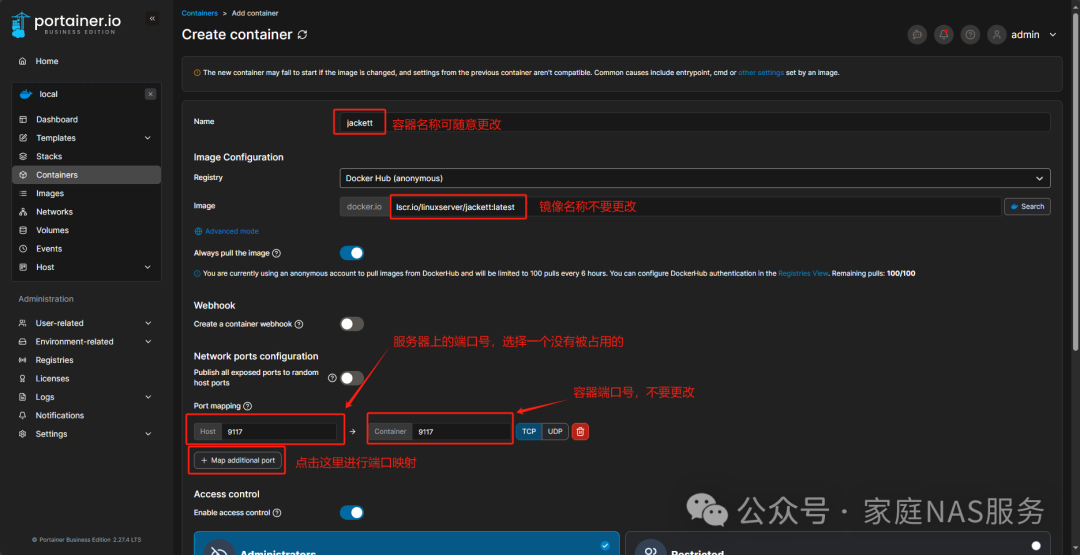Open the local Docker environment
The width and height of the screenshot is (1080, 555).
[48, 94]
